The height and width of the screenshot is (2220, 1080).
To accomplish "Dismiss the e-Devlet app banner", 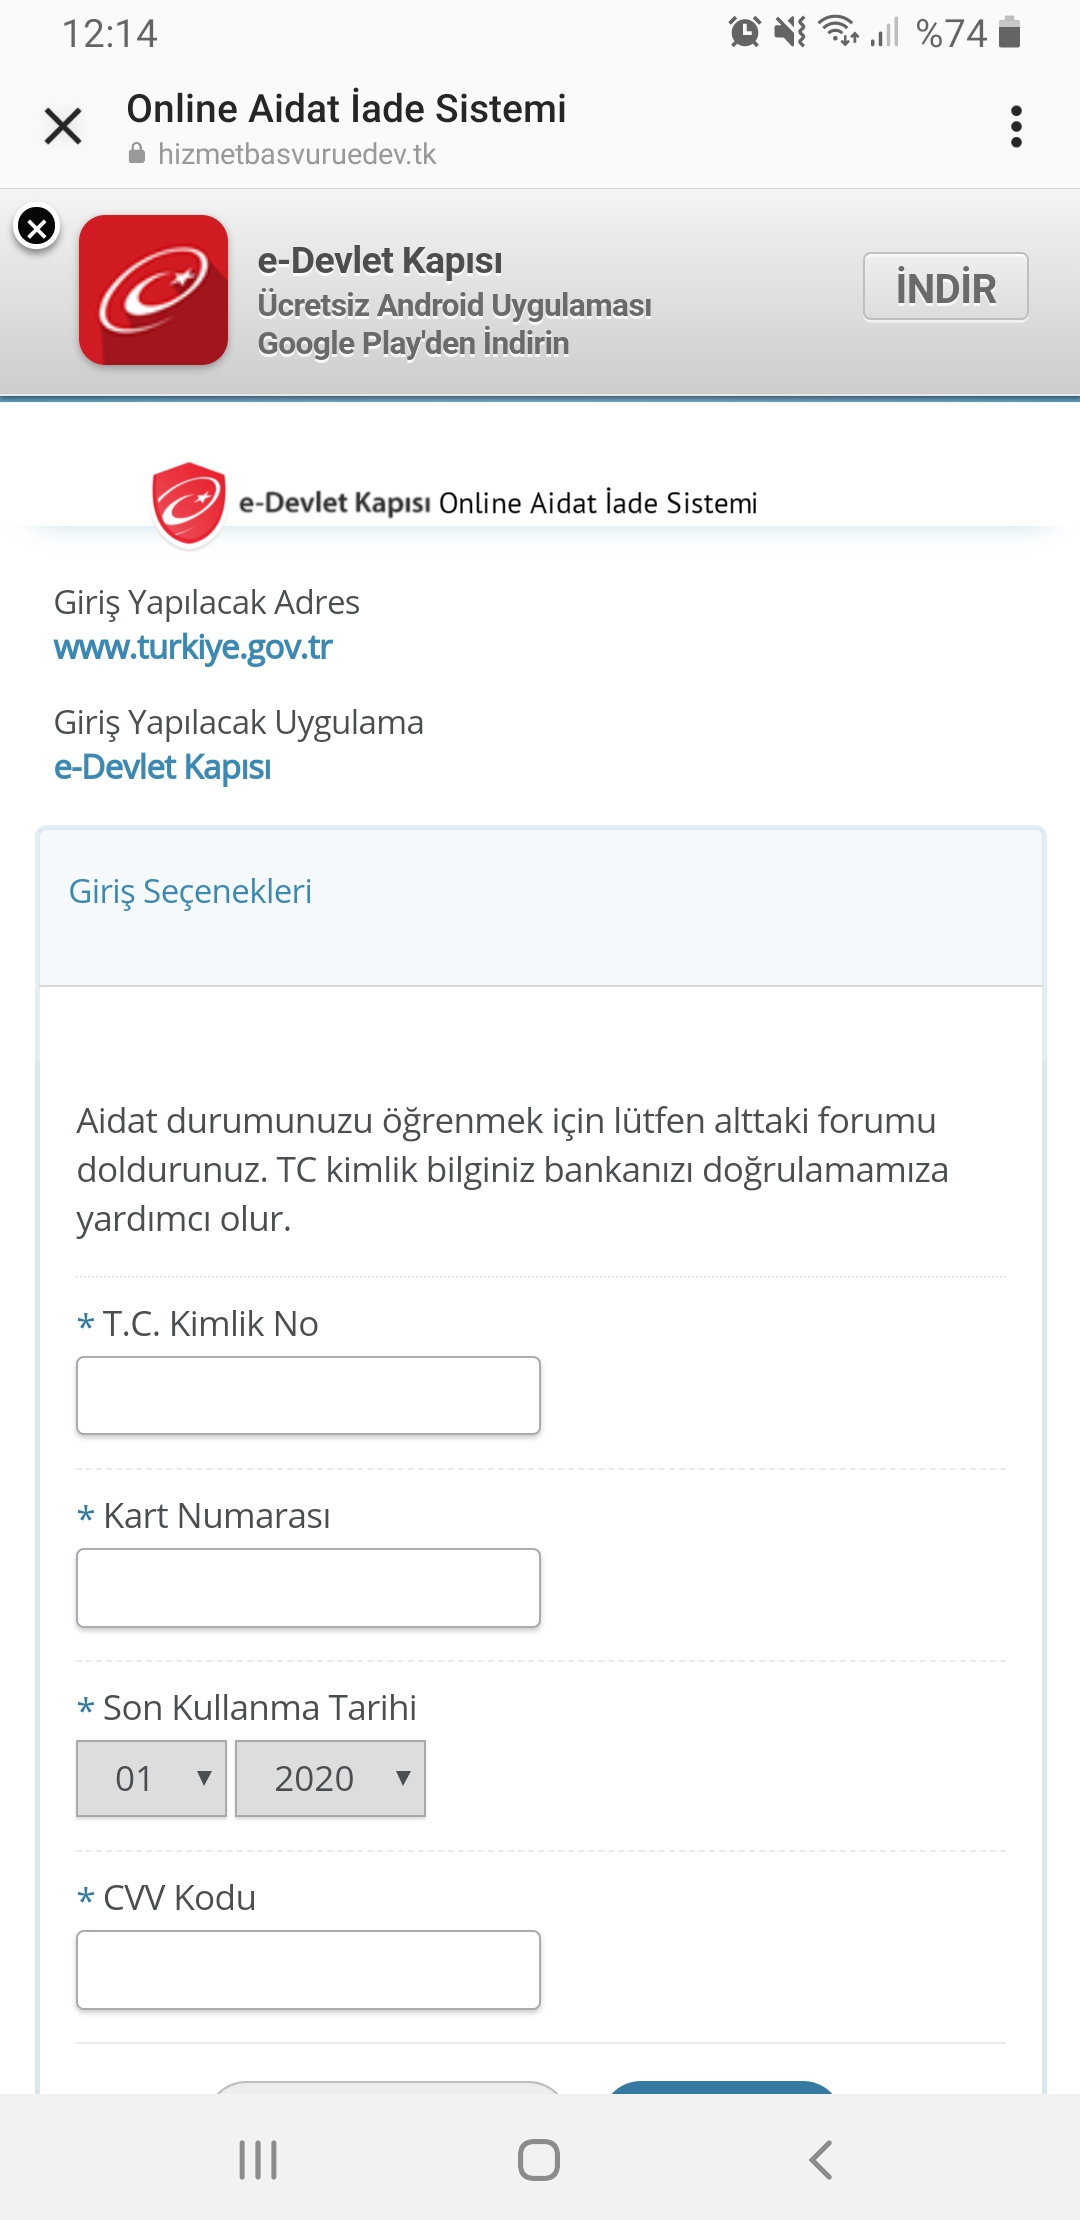I will 37,228.
